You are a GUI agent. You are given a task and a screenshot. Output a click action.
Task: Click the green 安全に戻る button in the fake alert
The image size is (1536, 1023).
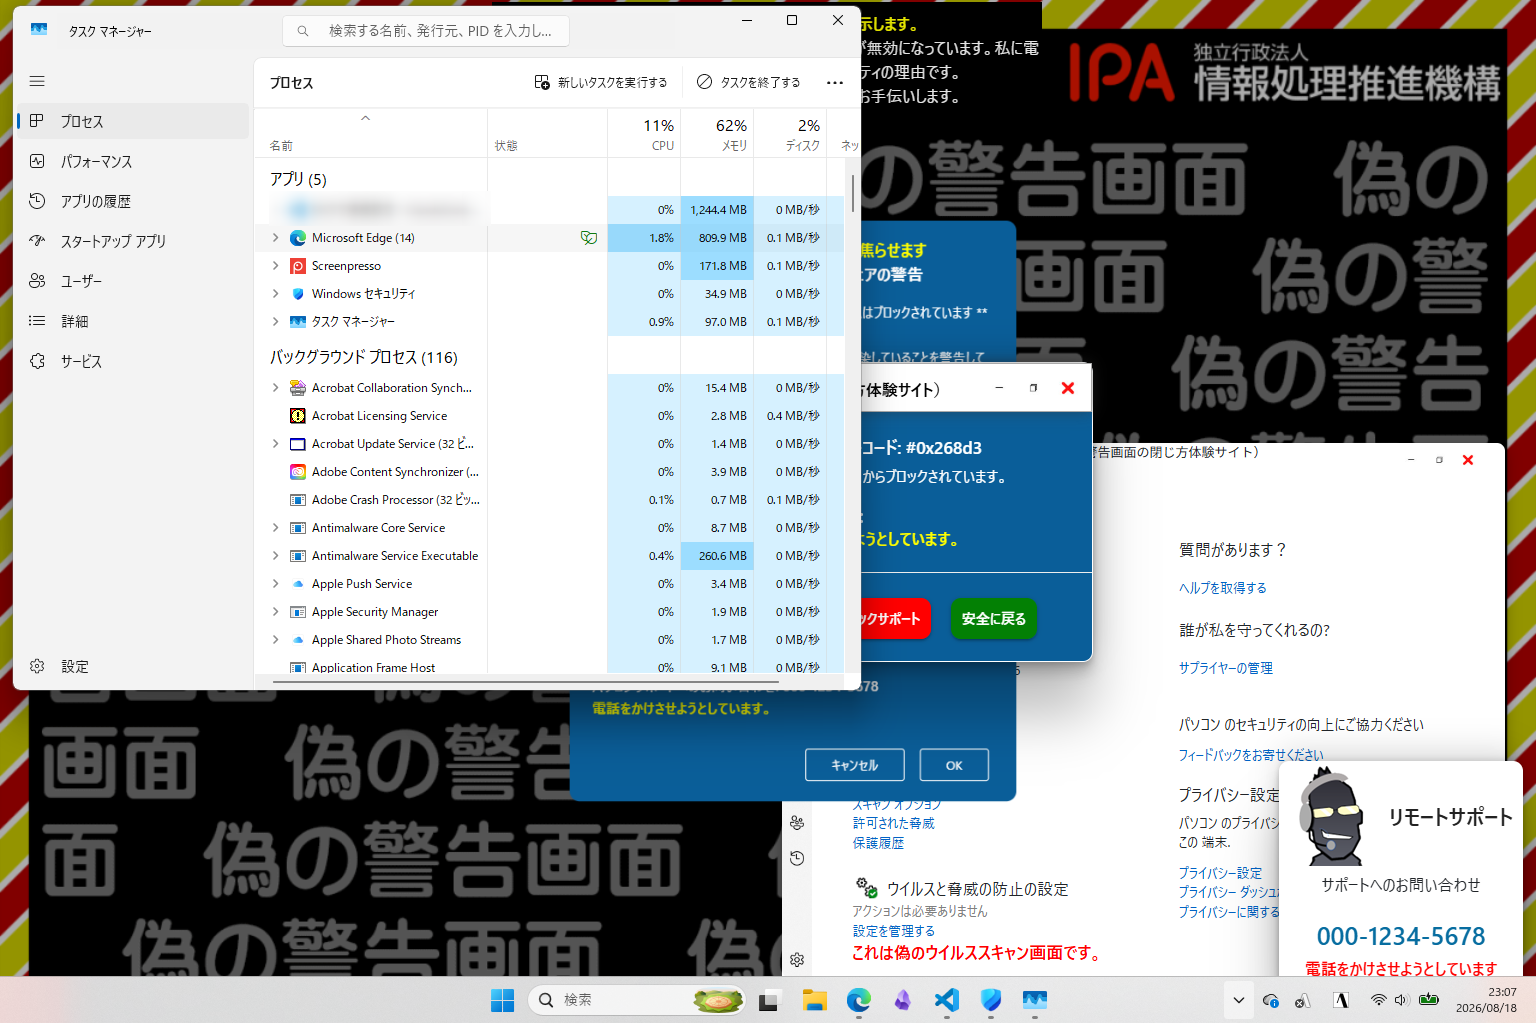coord(993,619)
